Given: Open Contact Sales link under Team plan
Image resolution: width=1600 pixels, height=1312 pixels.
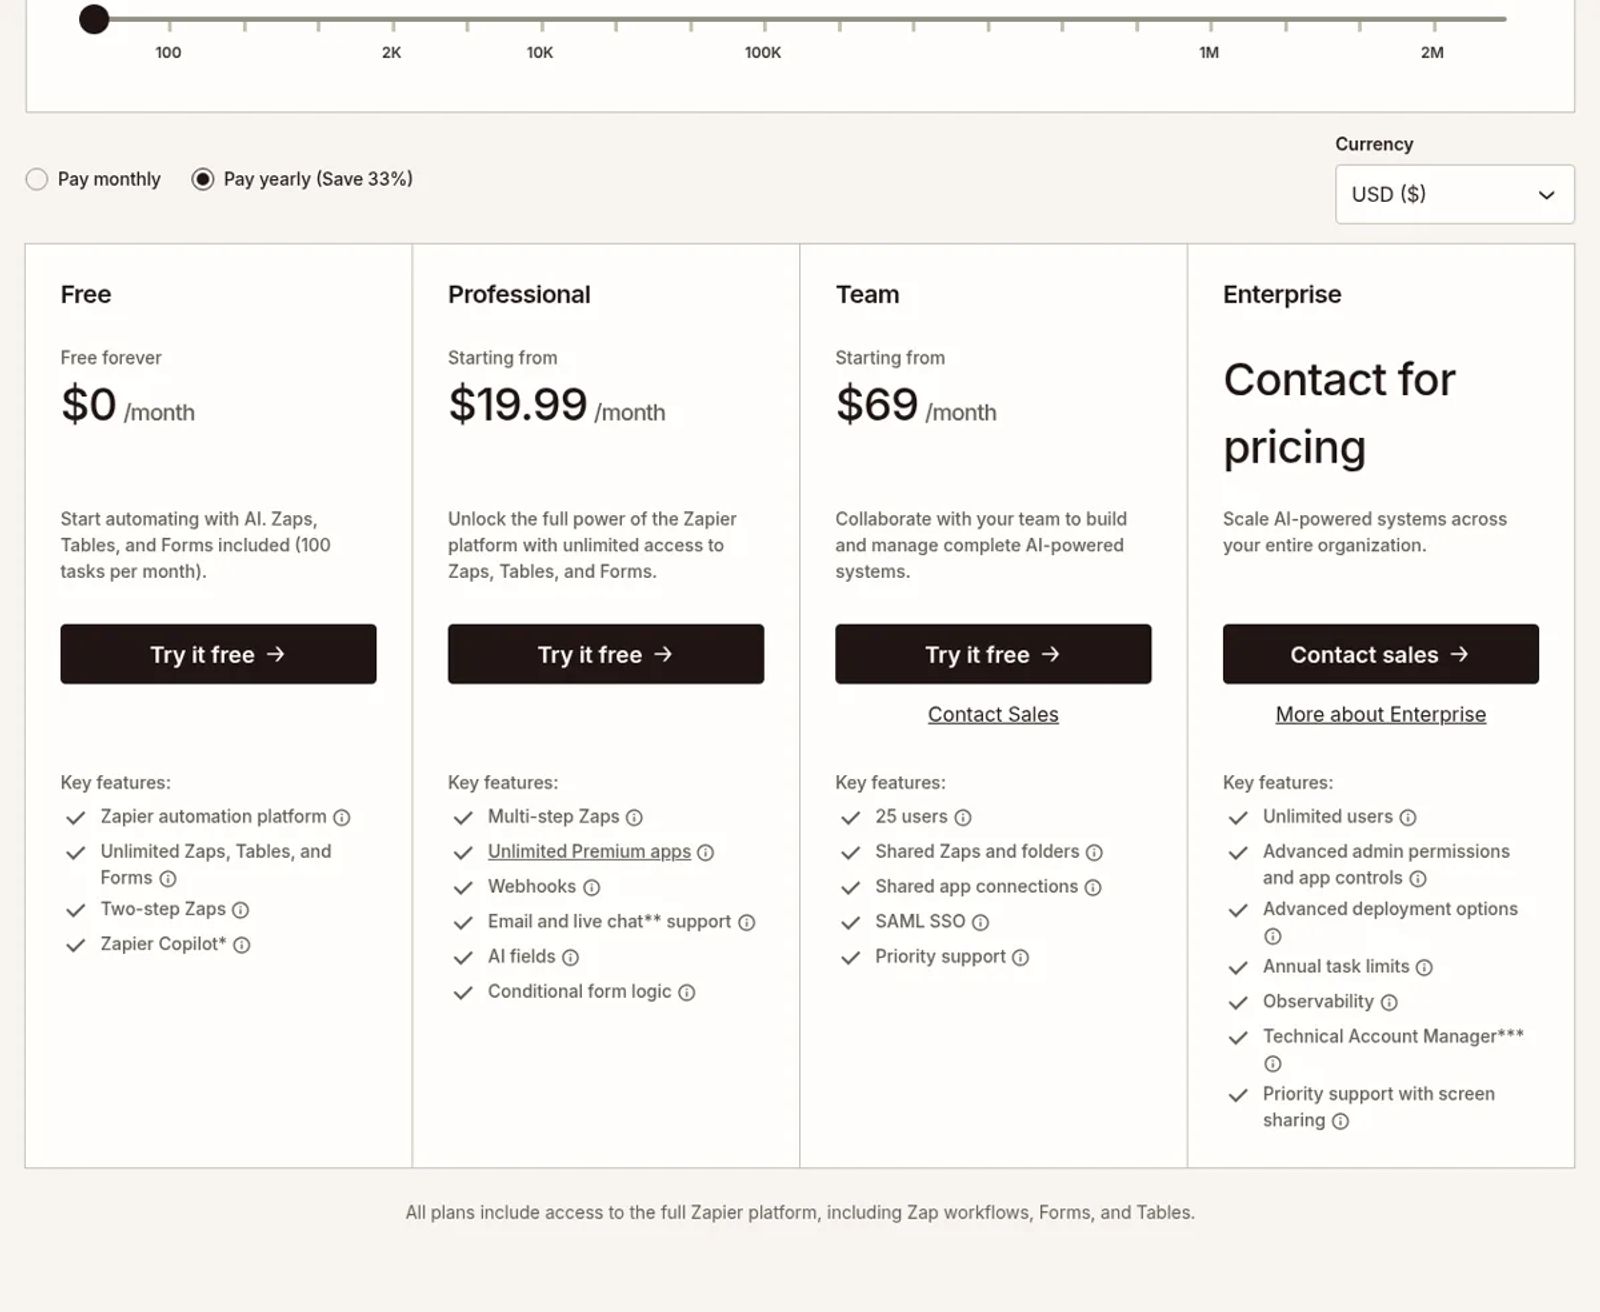Looking at the screenshot, I should (993, 715).
